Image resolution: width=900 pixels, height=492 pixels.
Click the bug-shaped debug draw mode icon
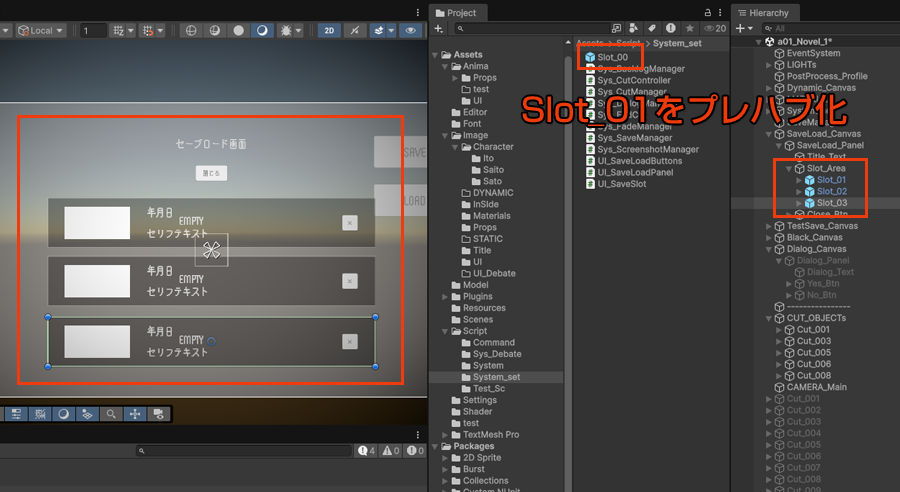pos(287,30)
